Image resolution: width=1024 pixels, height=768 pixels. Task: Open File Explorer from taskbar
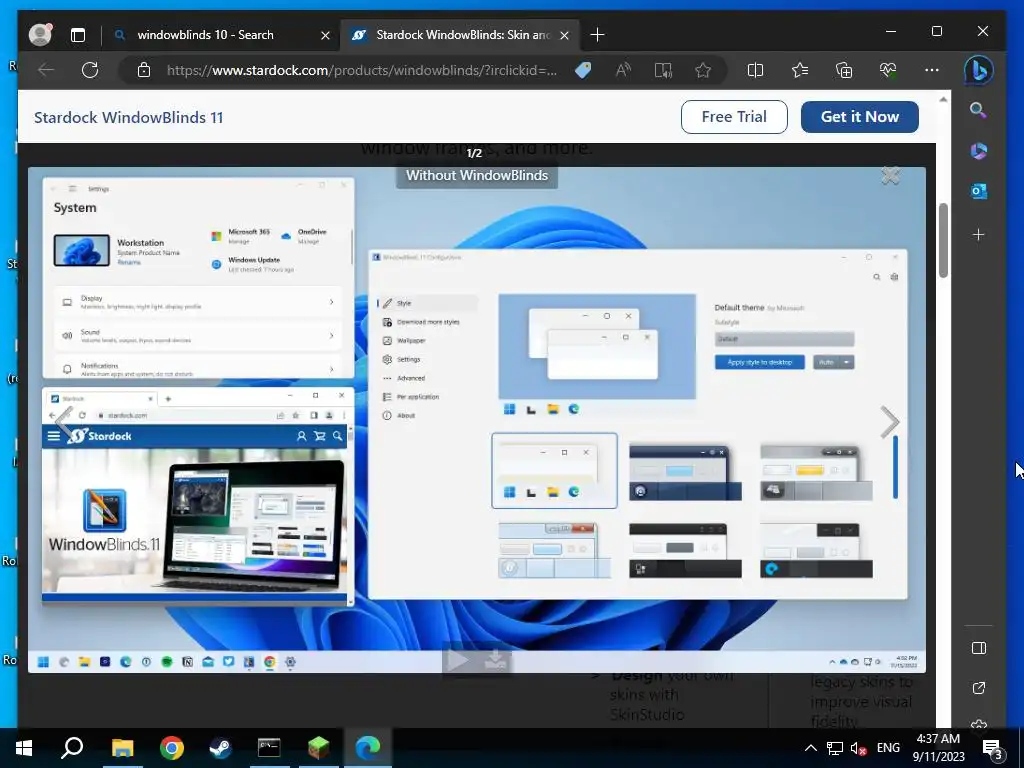pyautogui.click(x=122, y=748)
